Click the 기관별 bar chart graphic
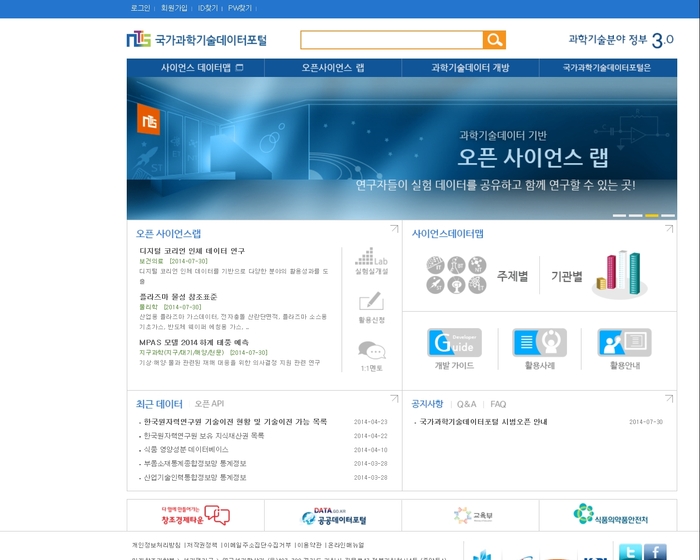The width and height of the screenshot is (700, 560). click(x=618, y=273)
